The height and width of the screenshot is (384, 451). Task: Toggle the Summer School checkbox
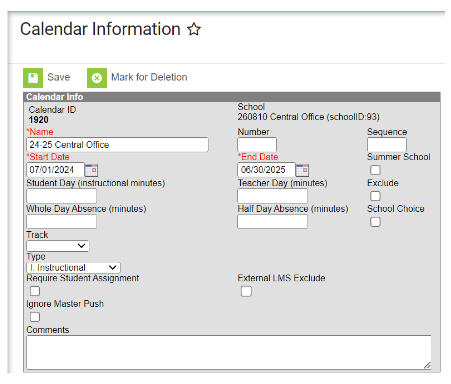(x=375, y=170)
